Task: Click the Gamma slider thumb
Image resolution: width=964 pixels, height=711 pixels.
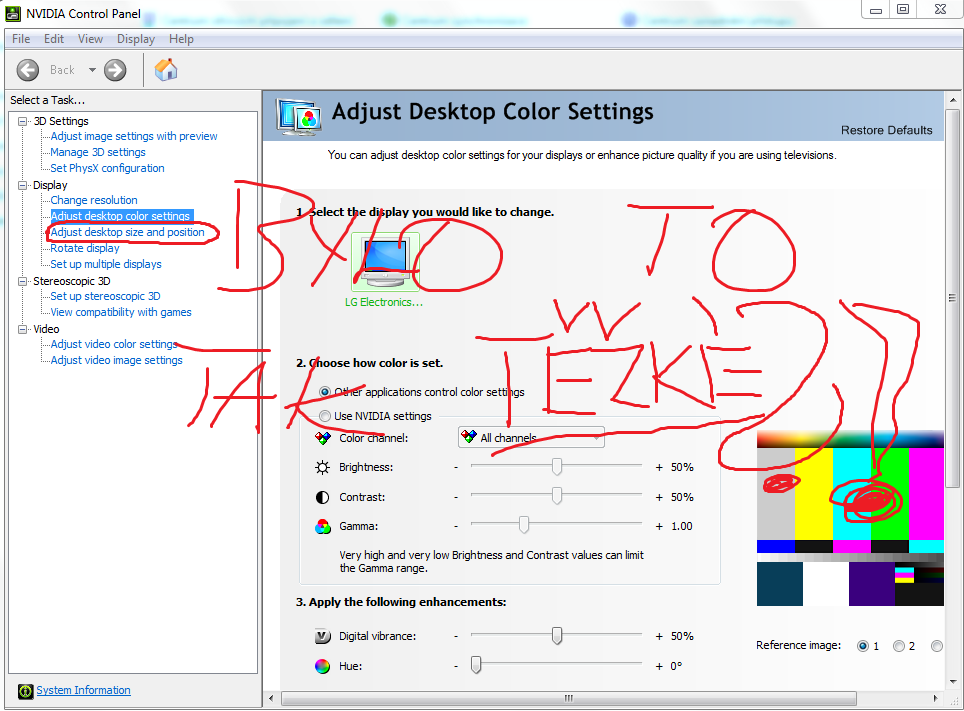Action: (523, 526)
